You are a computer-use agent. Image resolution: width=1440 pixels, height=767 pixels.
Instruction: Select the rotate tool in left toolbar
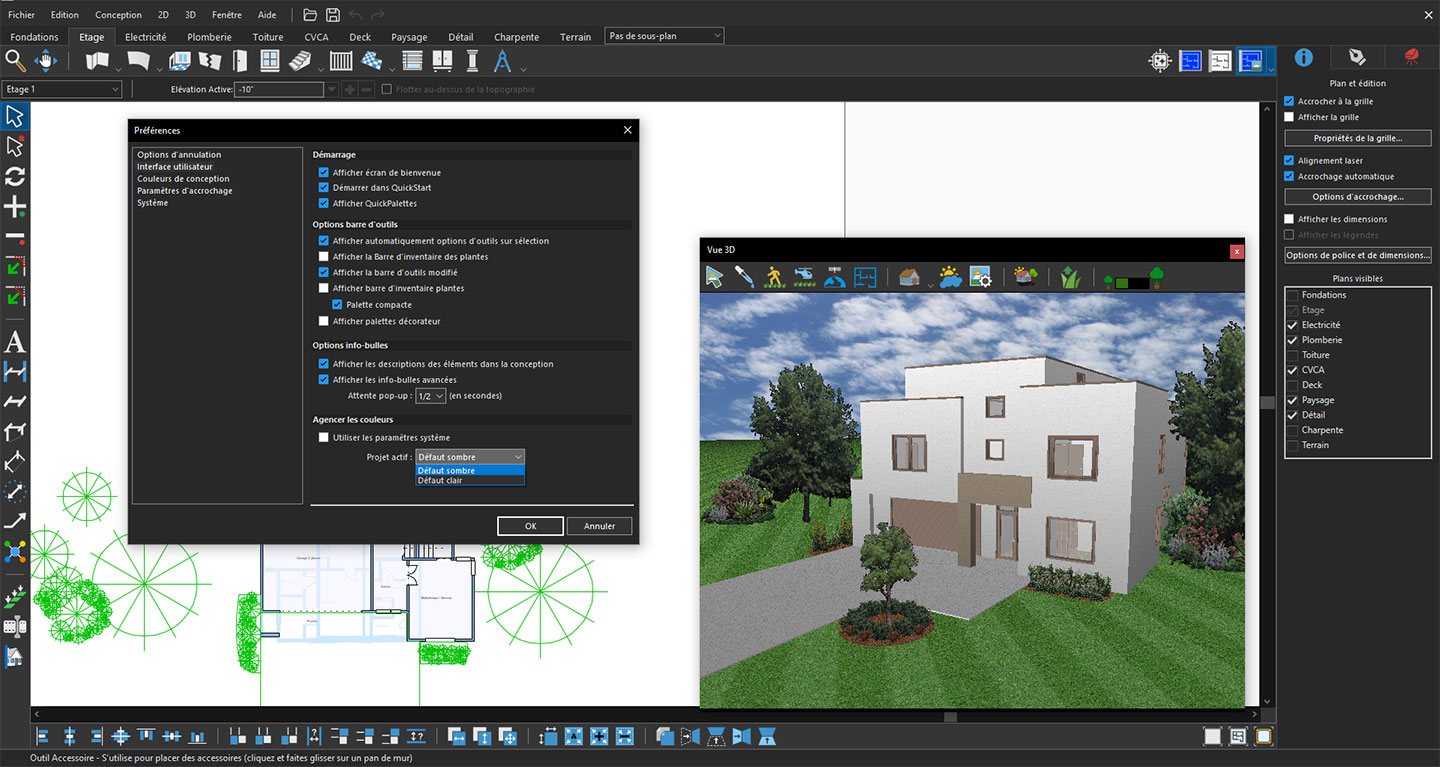[x=15, y=177]
